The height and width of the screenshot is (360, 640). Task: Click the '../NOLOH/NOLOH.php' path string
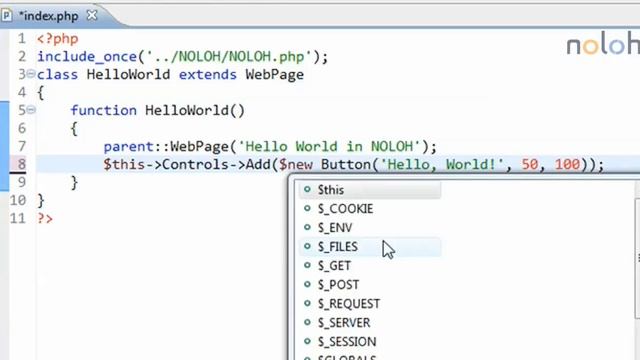[229, 57]
